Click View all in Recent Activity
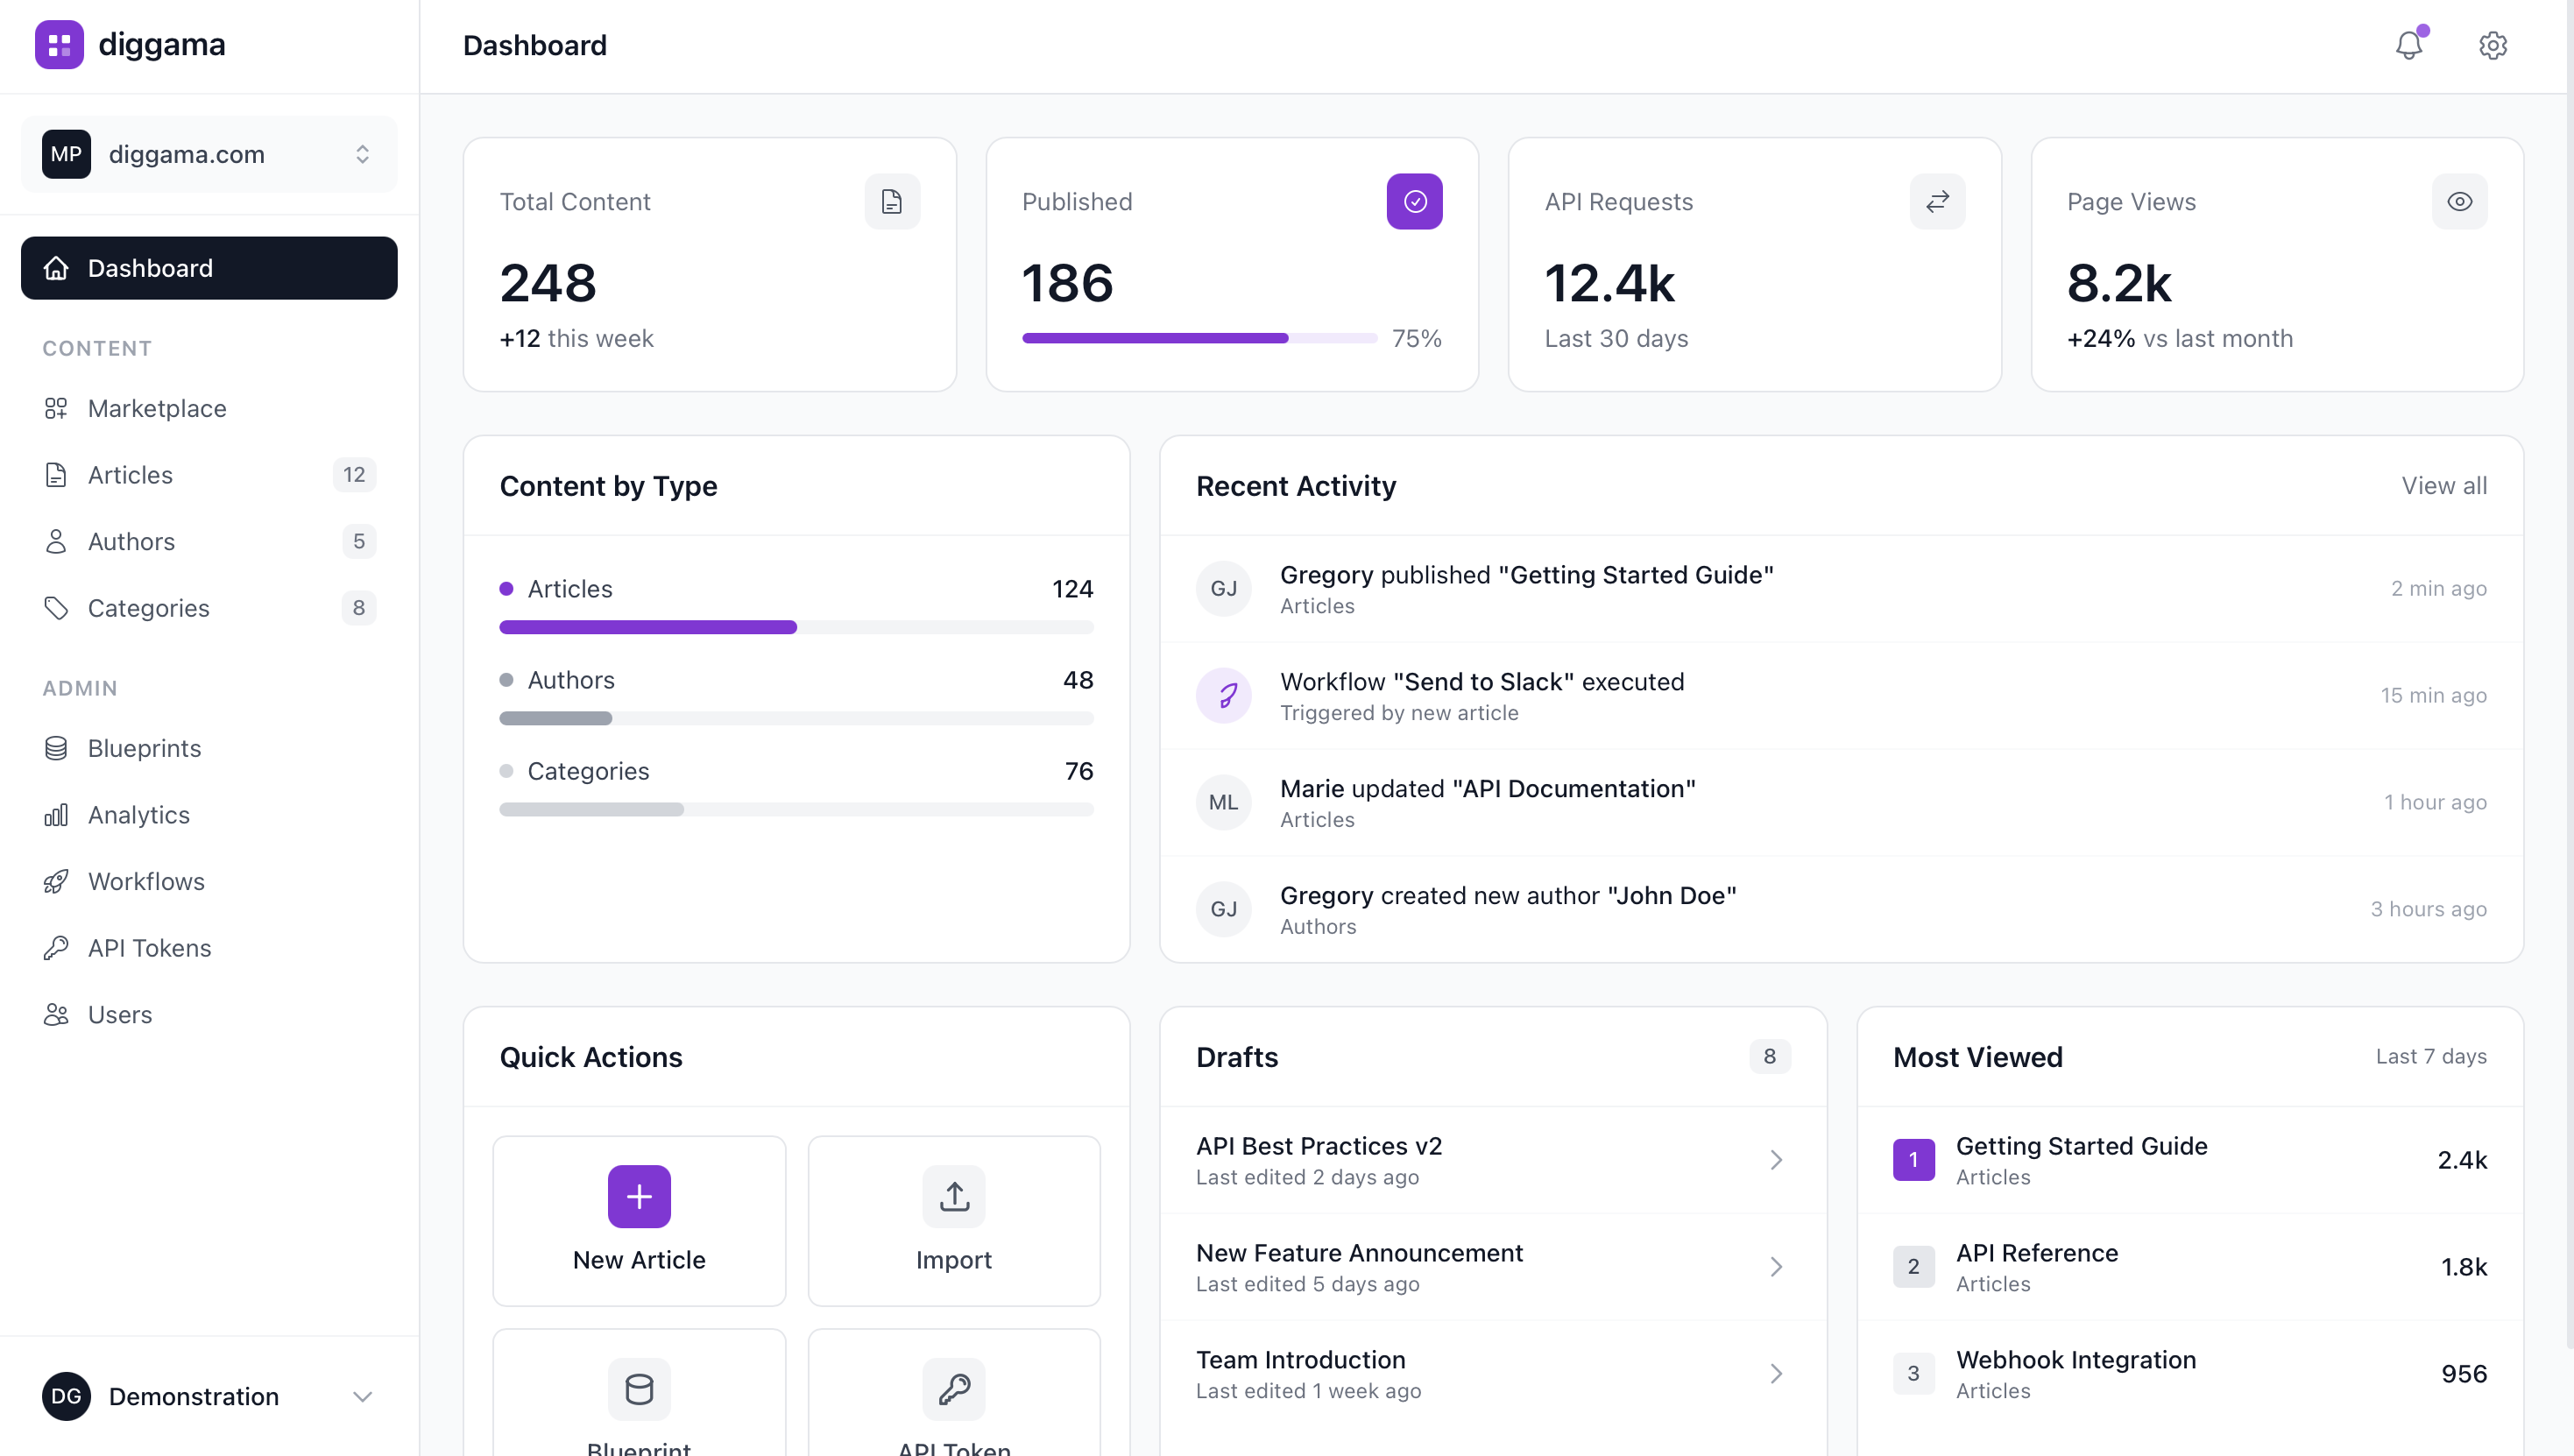The height and width of the screenshot is (1456, 2574). point(2444,486)
